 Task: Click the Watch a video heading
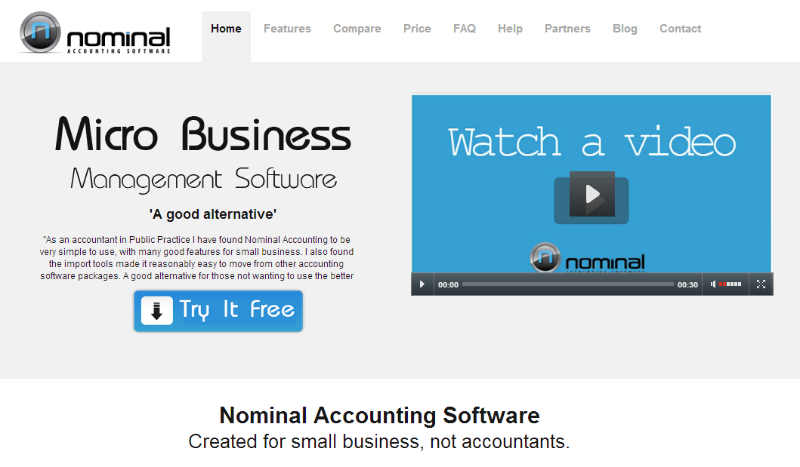point(592,142)
